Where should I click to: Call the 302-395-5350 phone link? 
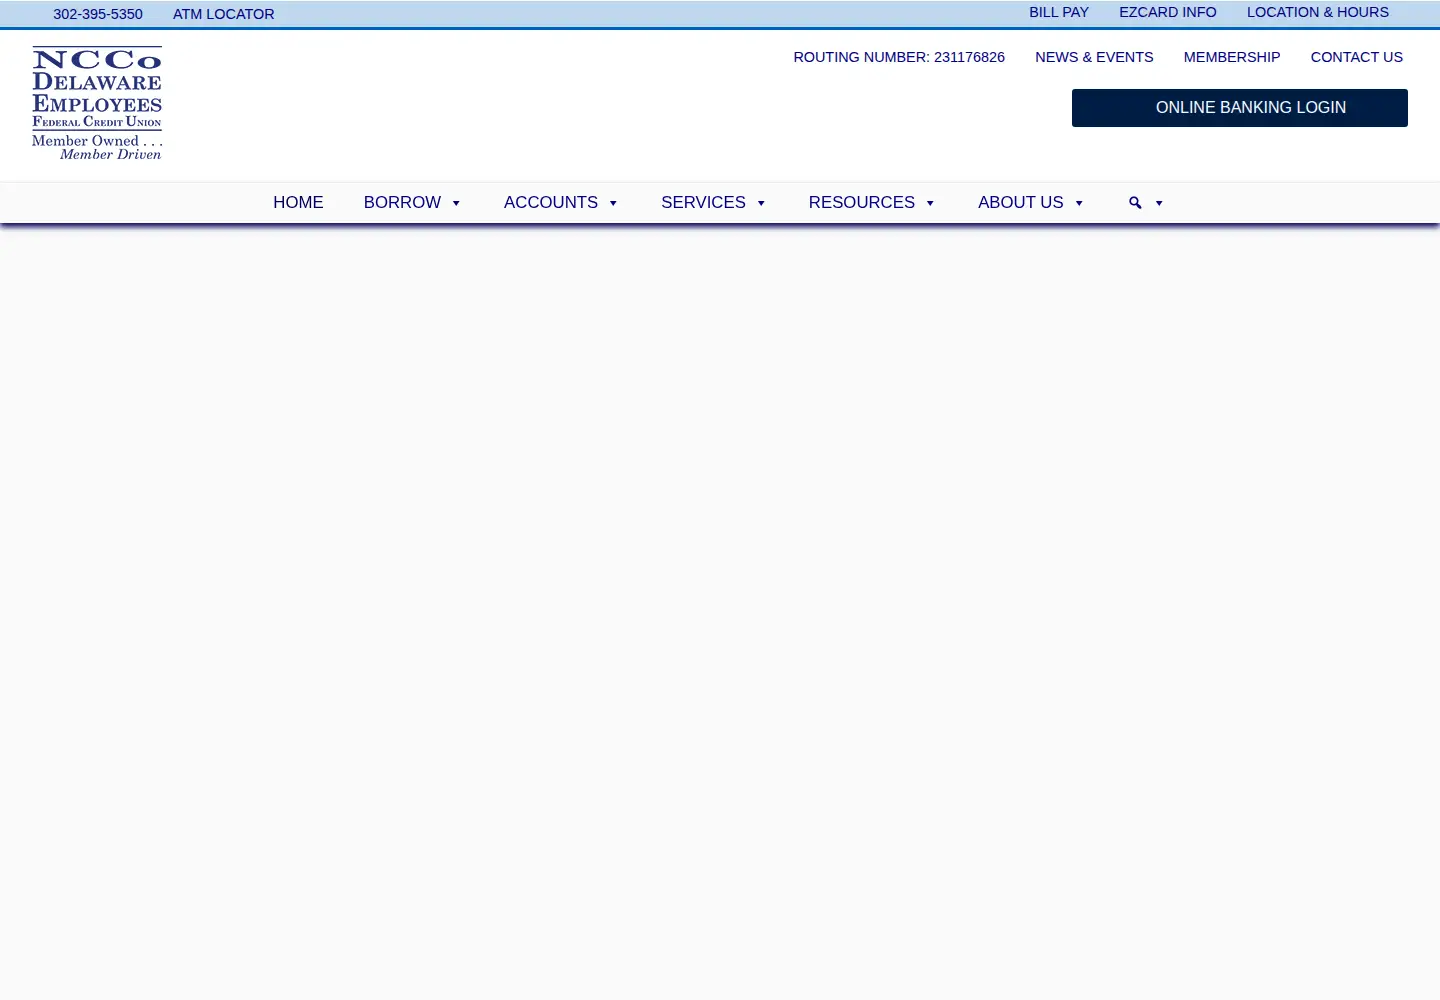(x=98, y=14)
